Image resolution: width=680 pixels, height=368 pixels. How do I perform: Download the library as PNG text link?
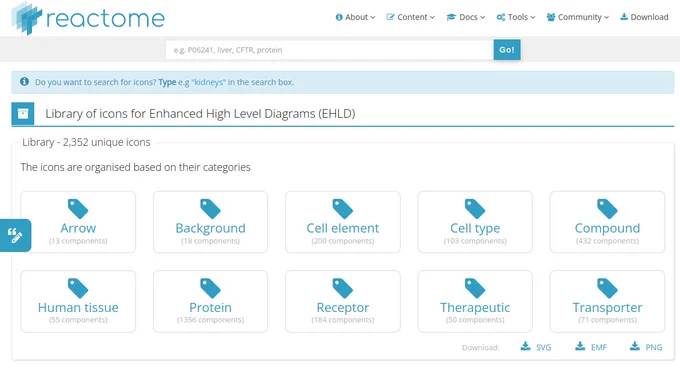(x=654, y=347)
